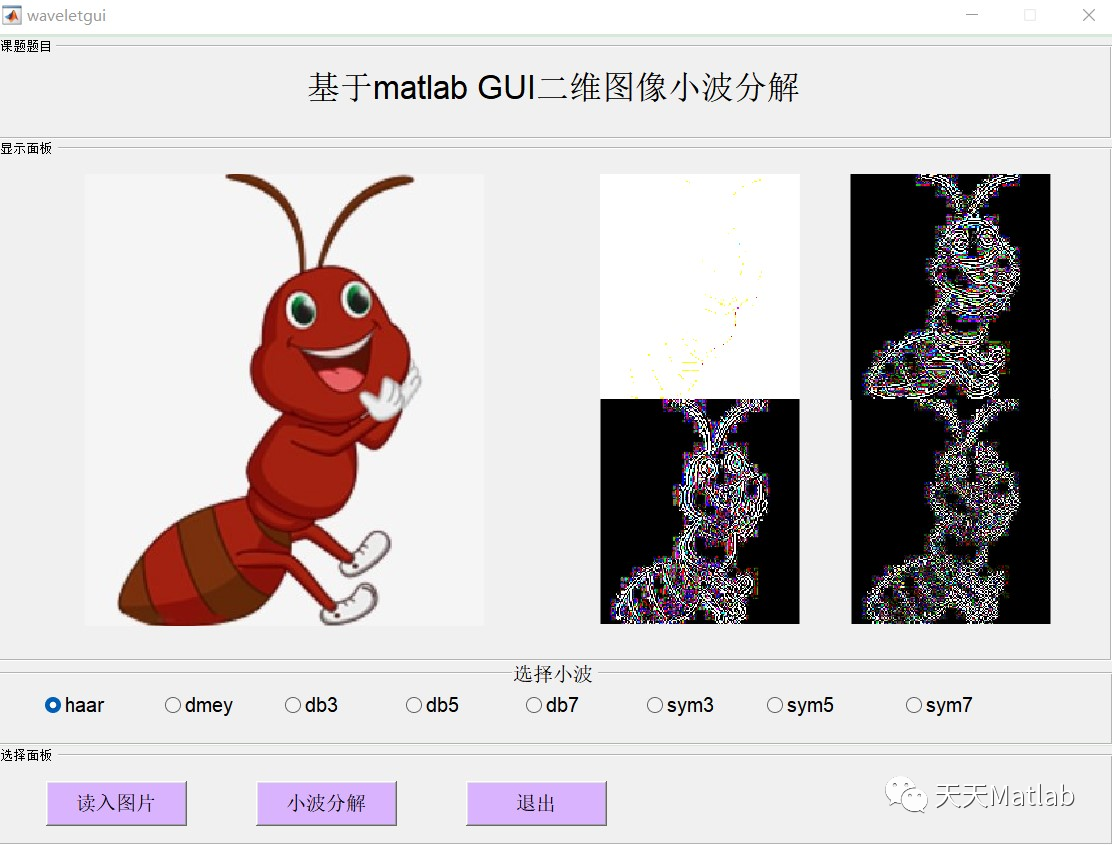Select the db3 wavelet
This screenshot has width=1112, height=845.
coord(292,705)
